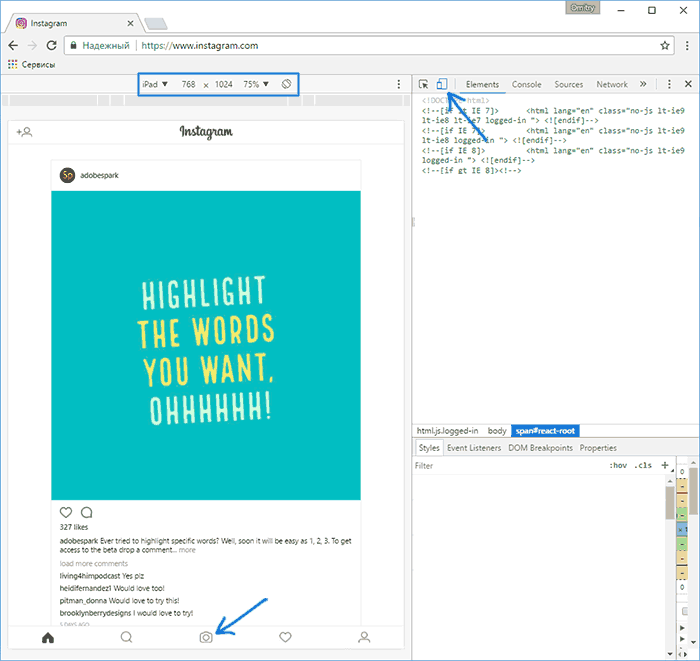
Task: Toggle the :hov element state panel
Action: [x=618, y=466]
